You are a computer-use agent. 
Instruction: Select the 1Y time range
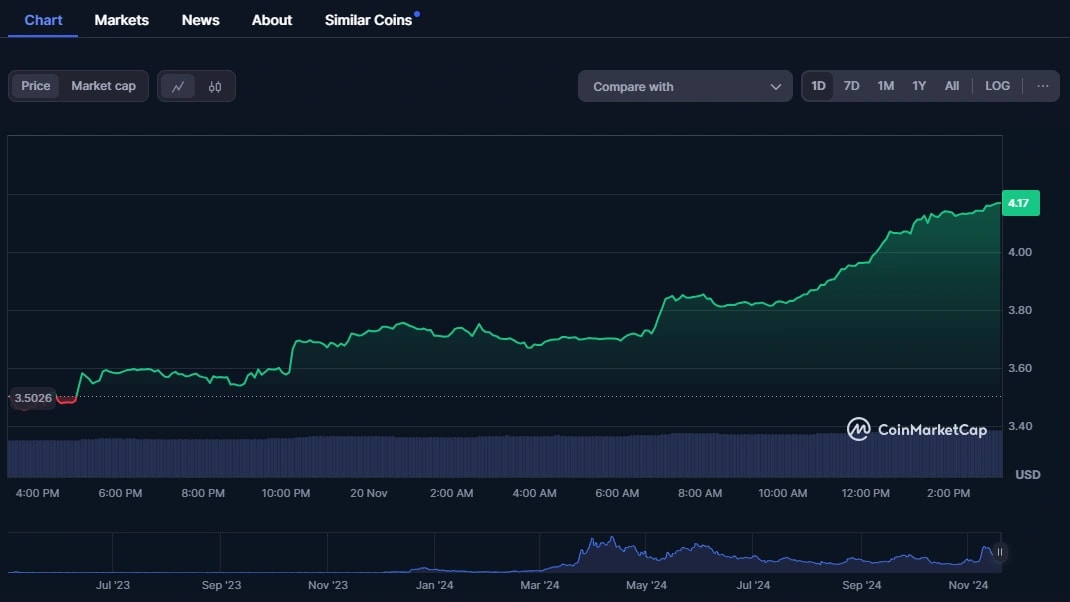pos(918,86)
